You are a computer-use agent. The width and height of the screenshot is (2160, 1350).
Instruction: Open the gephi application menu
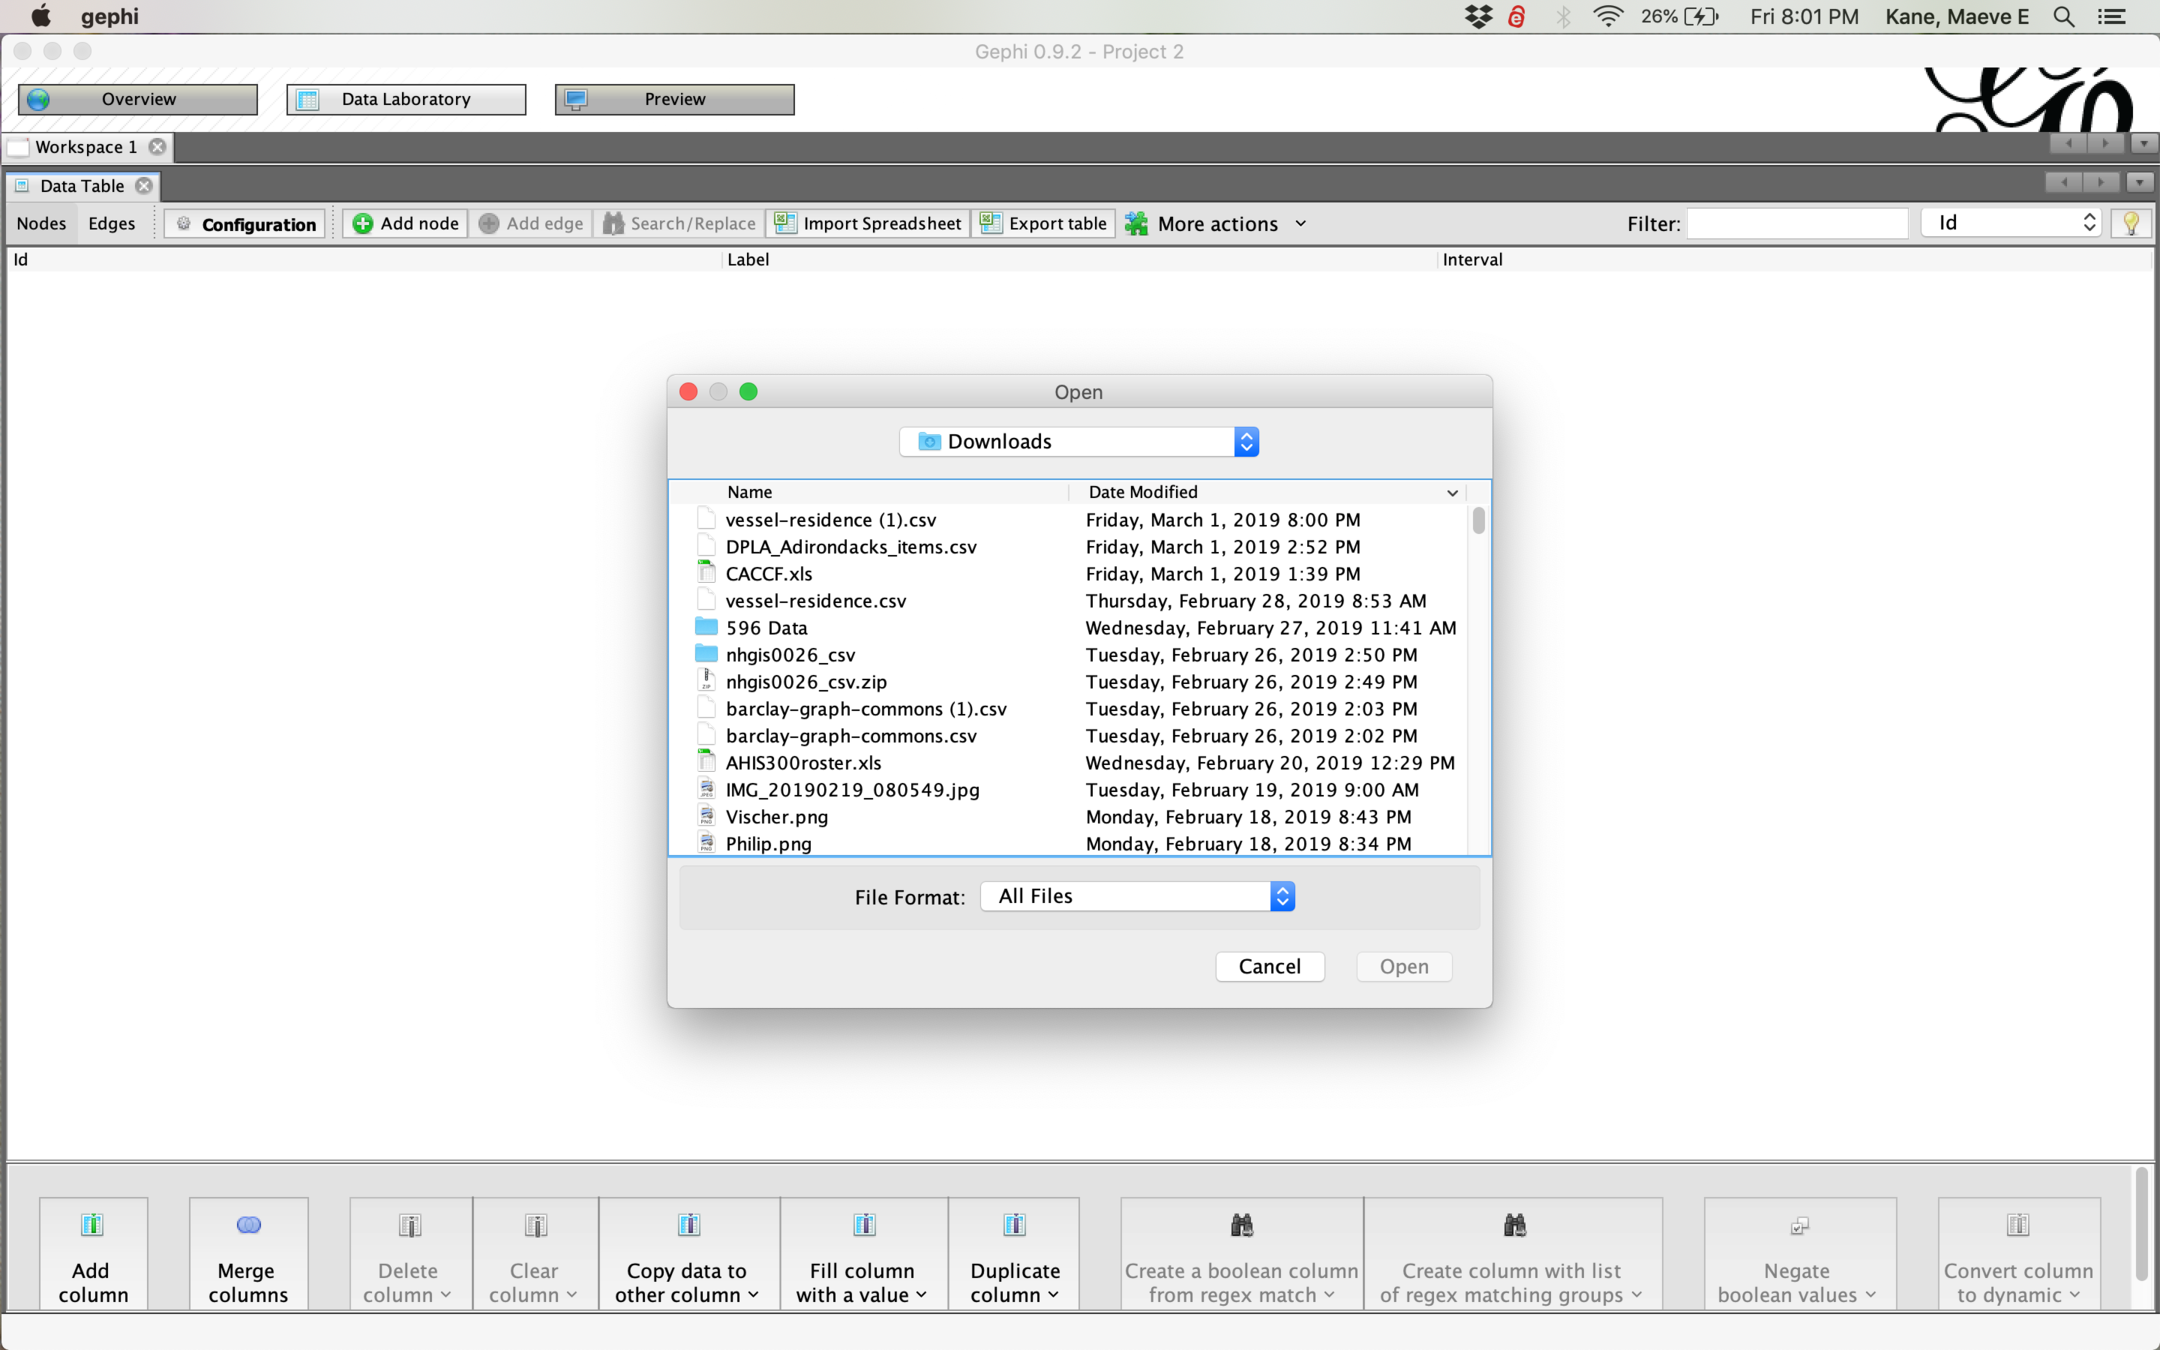pyautogui.click(x=109, y=17)
